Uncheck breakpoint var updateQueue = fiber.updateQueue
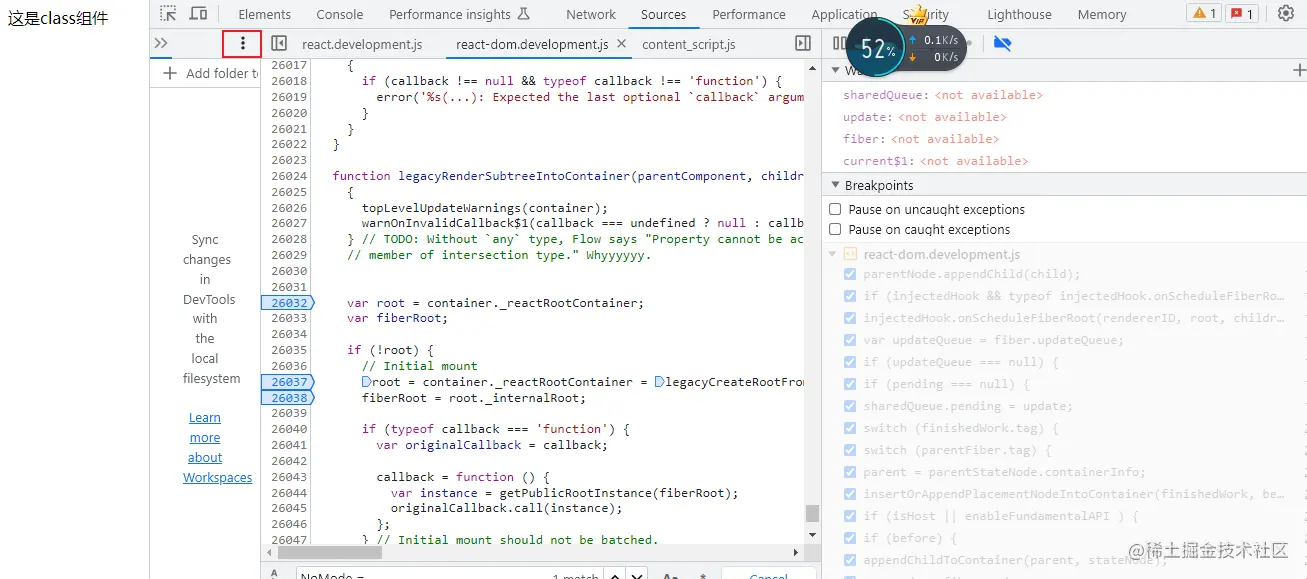This screenshot has width=1307, height=579. (x=850, y=340)
